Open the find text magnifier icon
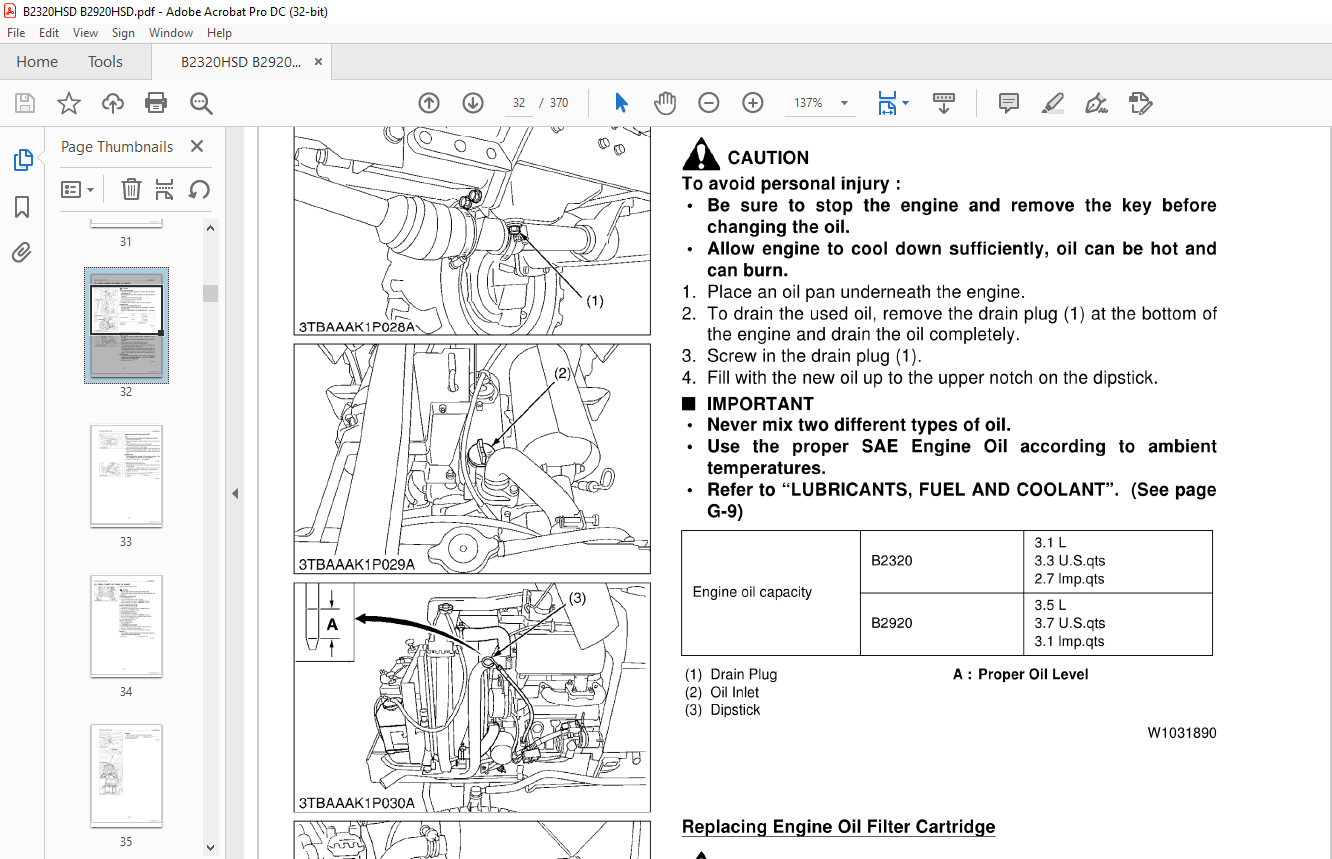Viewport: 1332px width, 859px height. click(201, 103)
